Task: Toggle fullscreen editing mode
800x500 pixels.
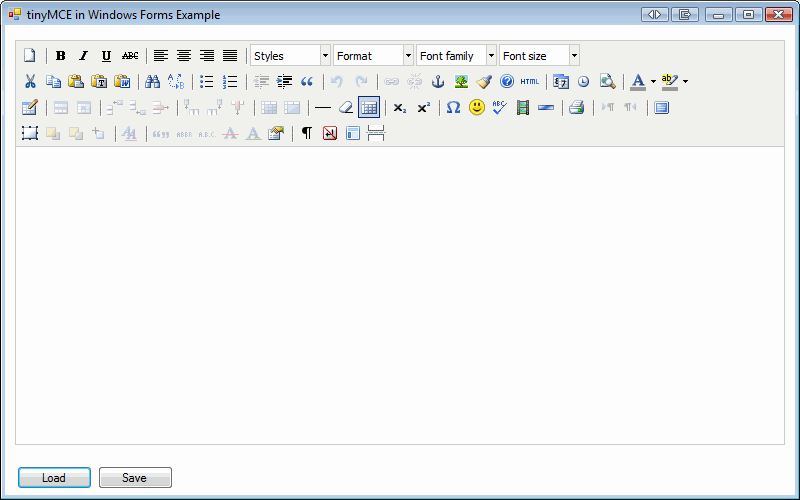Action: [661, 107]
